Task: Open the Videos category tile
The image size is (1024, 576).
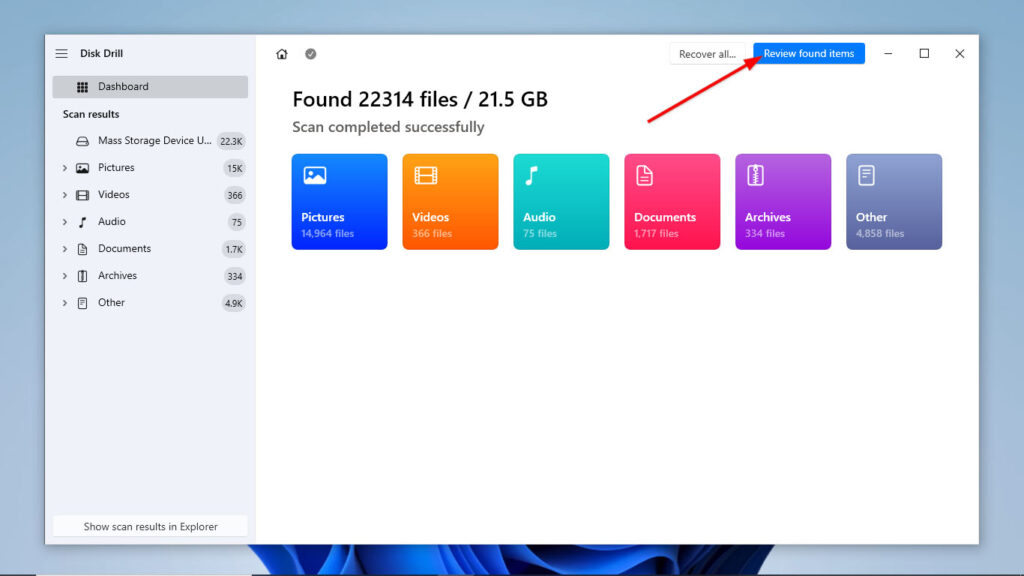Action: (x=450, y=201)
